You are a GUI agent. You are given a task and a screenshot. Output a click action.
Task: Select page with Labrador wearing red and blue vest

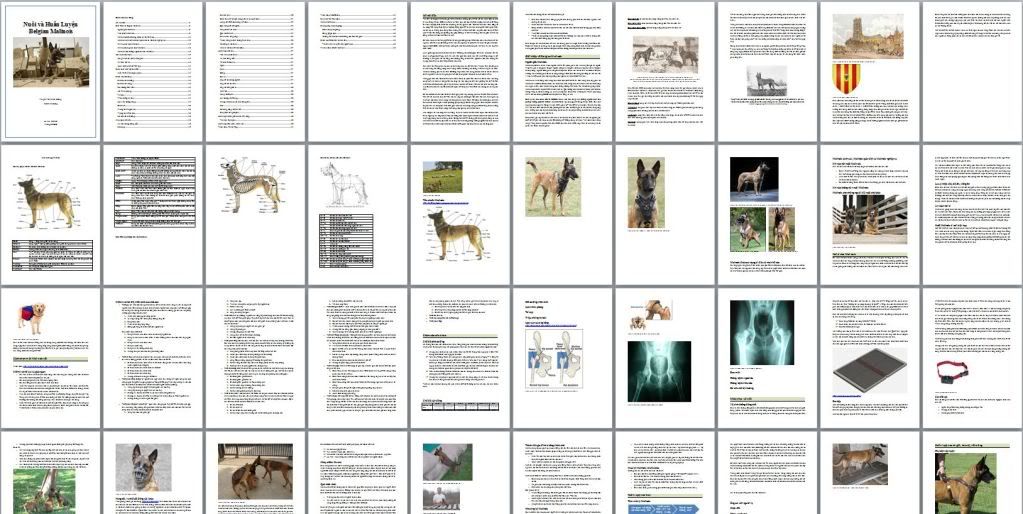[x=51, y=357]
